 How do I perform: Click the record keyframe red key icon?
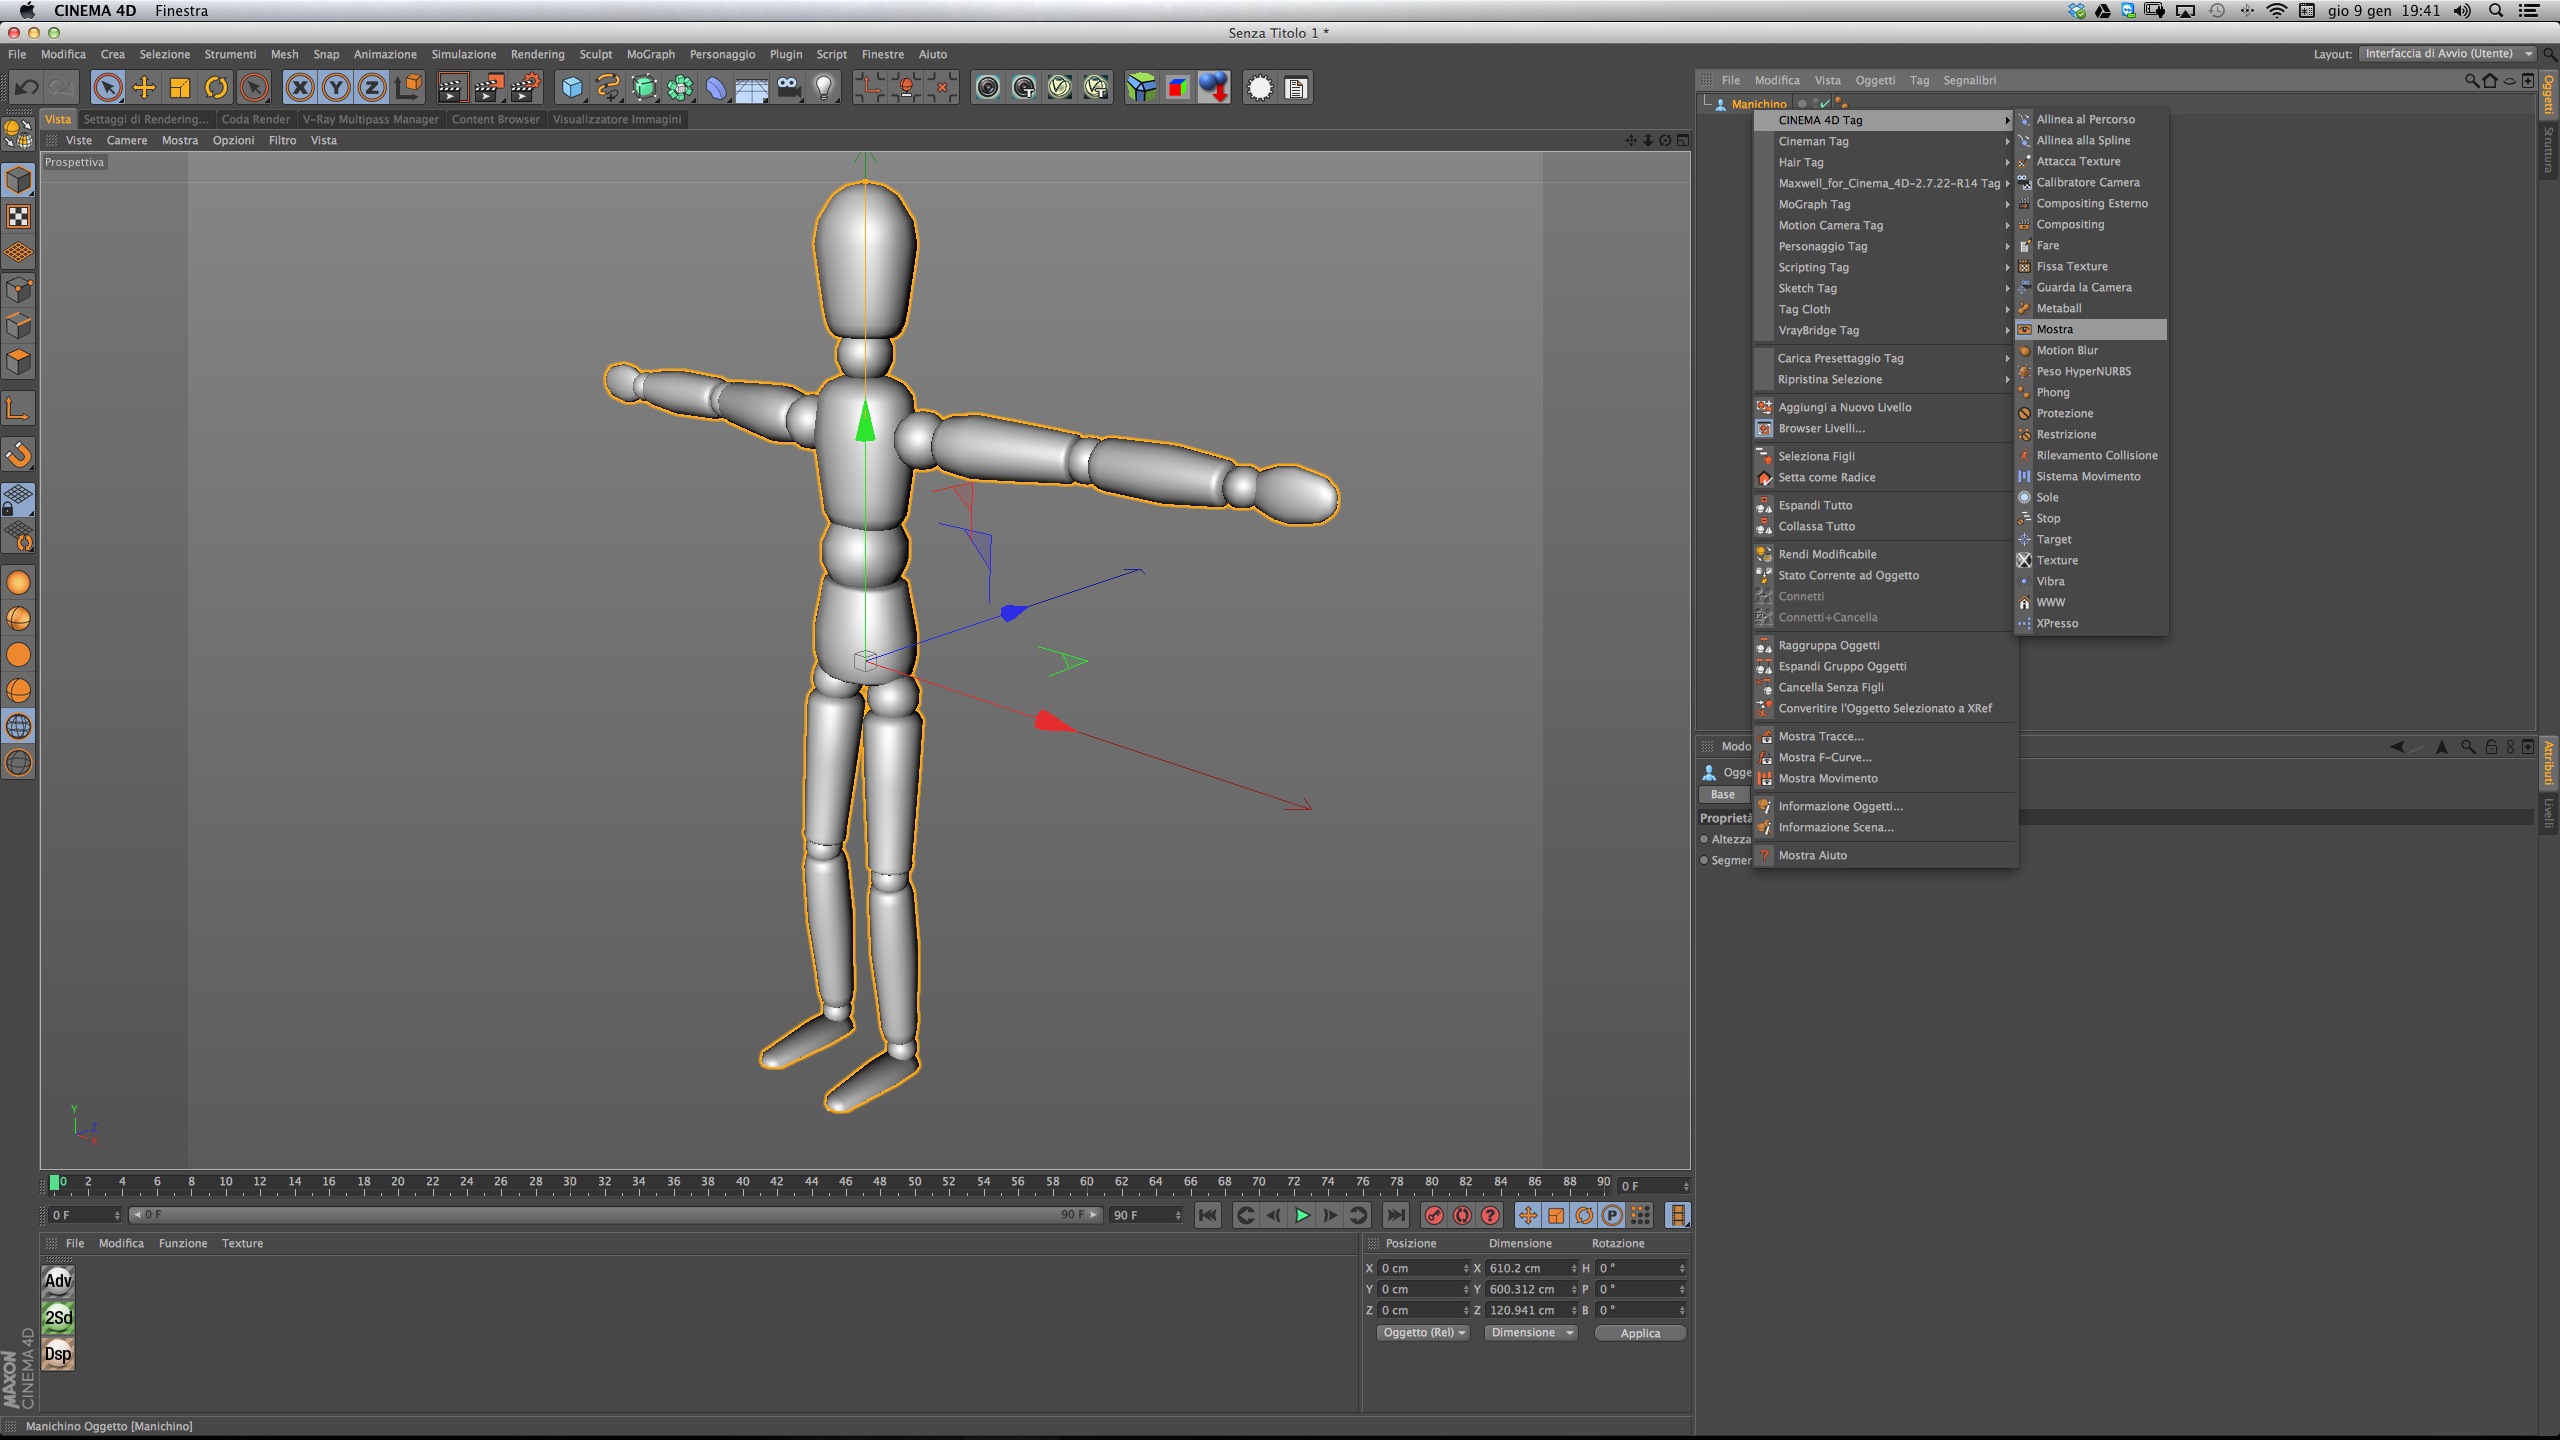[1434, 1215]
